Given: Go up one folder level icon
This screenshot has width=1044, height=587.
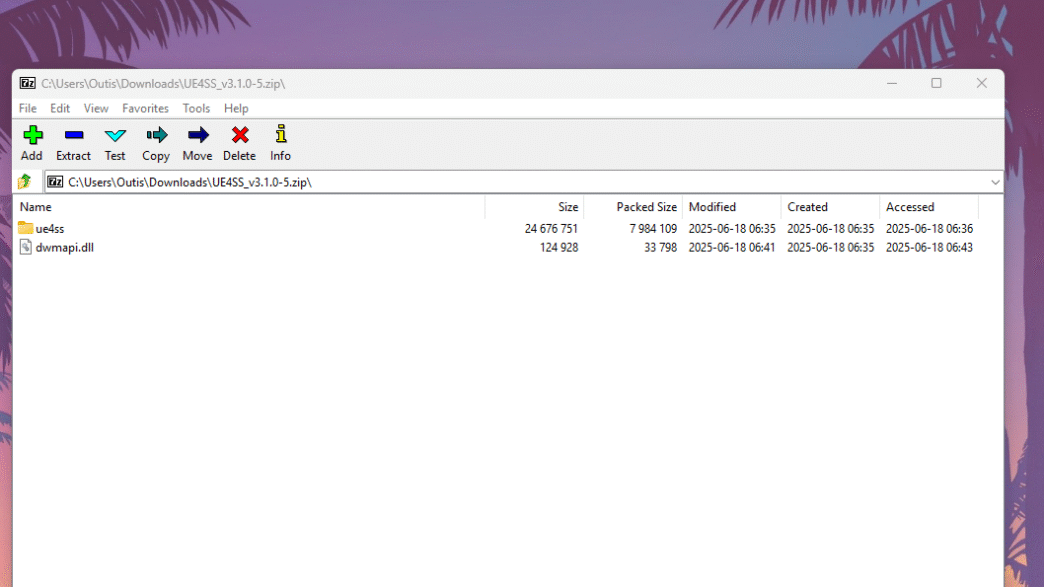Looking at the screenshot, I should 25,182.
